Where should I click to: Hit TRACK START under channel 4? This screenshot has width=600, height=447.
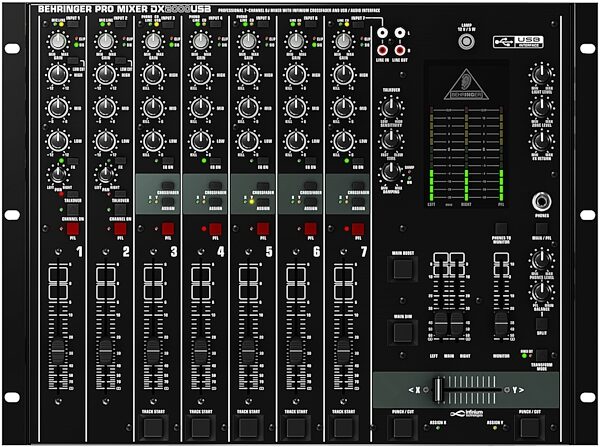pyautogui.click(x=201, y=427)
